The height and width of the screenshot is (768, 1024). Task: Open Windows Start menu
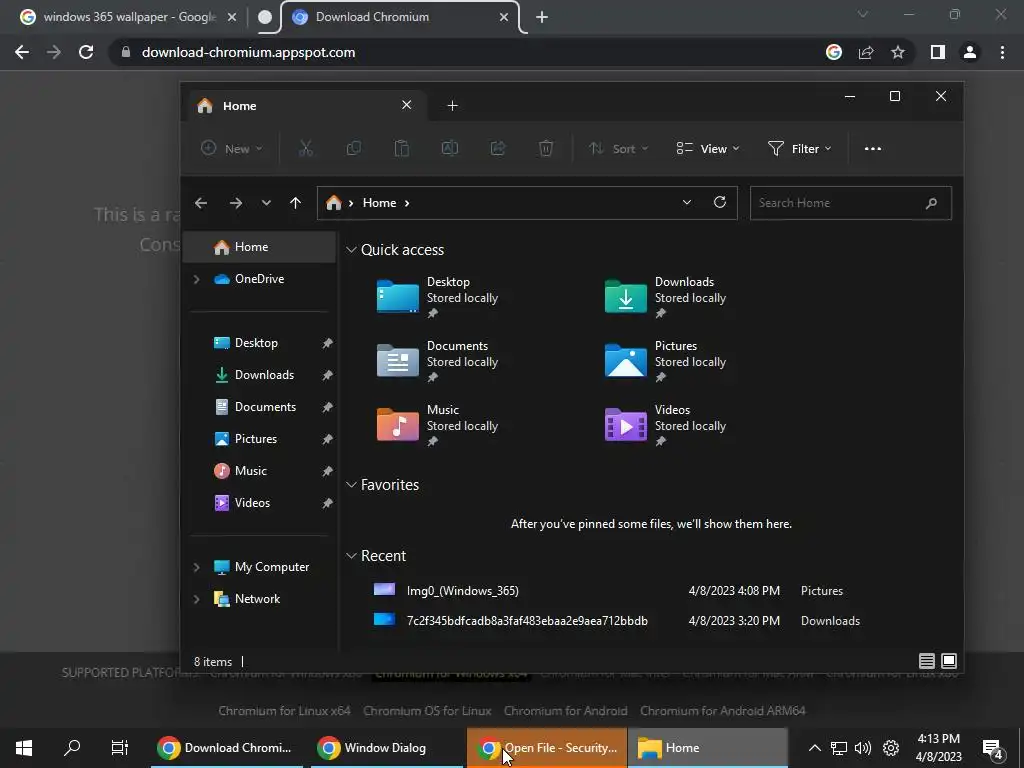24,748
